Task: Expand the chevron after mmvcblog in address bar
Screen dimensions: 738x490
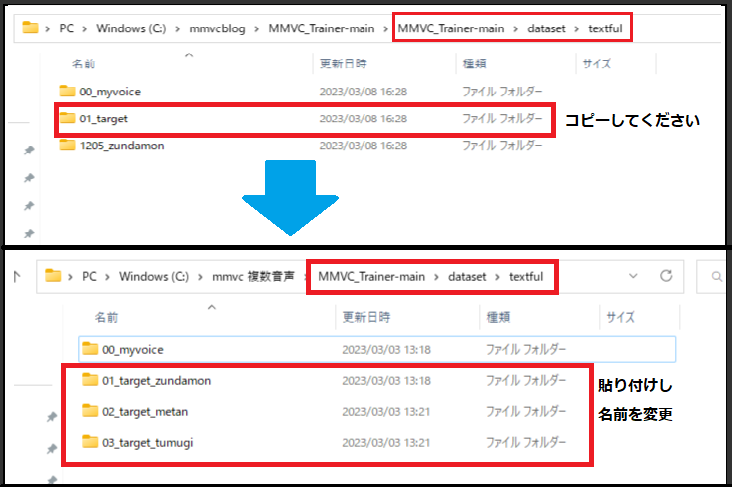Action: pos(257,29)
